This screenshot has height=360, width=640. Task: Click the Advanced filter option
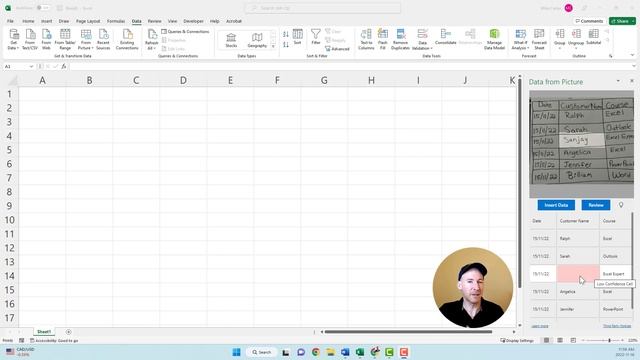click(x=337, y=49)
